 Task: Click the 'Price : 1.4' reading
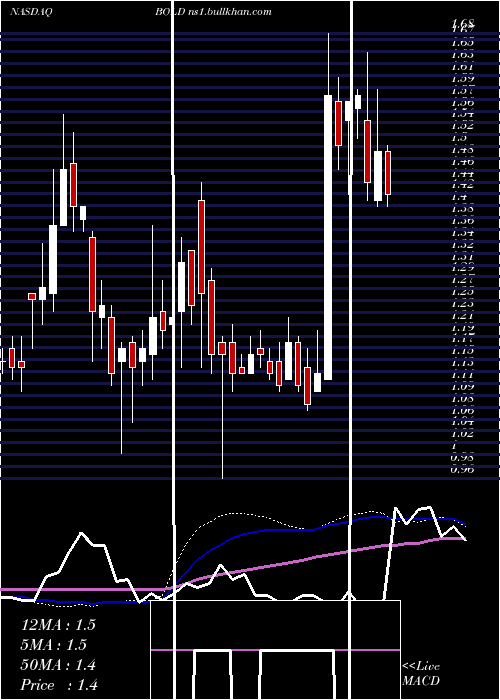(x=59, y=685)
